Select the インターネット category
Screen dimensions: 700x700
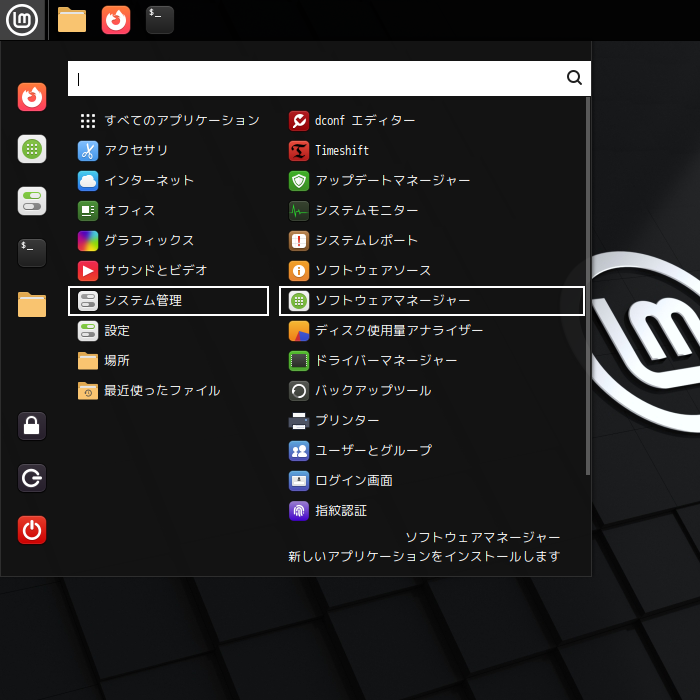168,180
